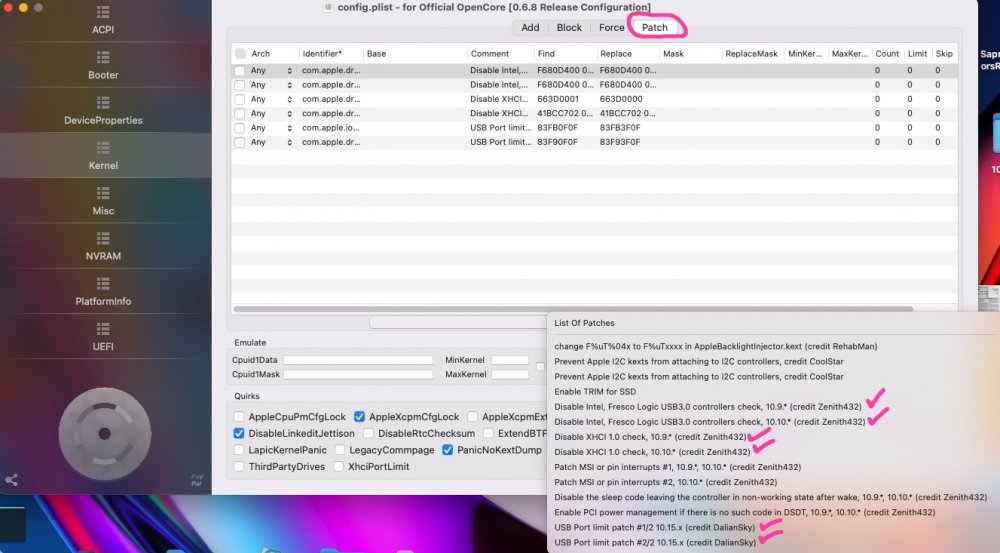Choose Enable PCI power management patch entry

tap(745, 512)
